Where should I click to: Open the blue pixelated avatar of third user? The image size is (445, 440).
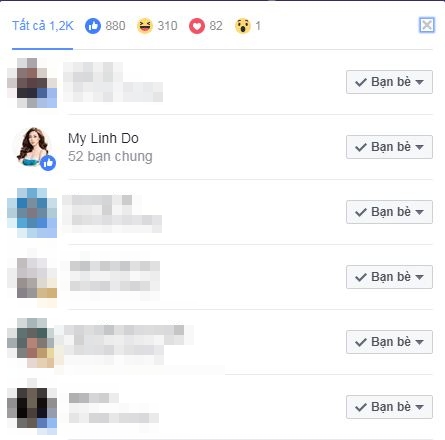(x=32, y=213)
